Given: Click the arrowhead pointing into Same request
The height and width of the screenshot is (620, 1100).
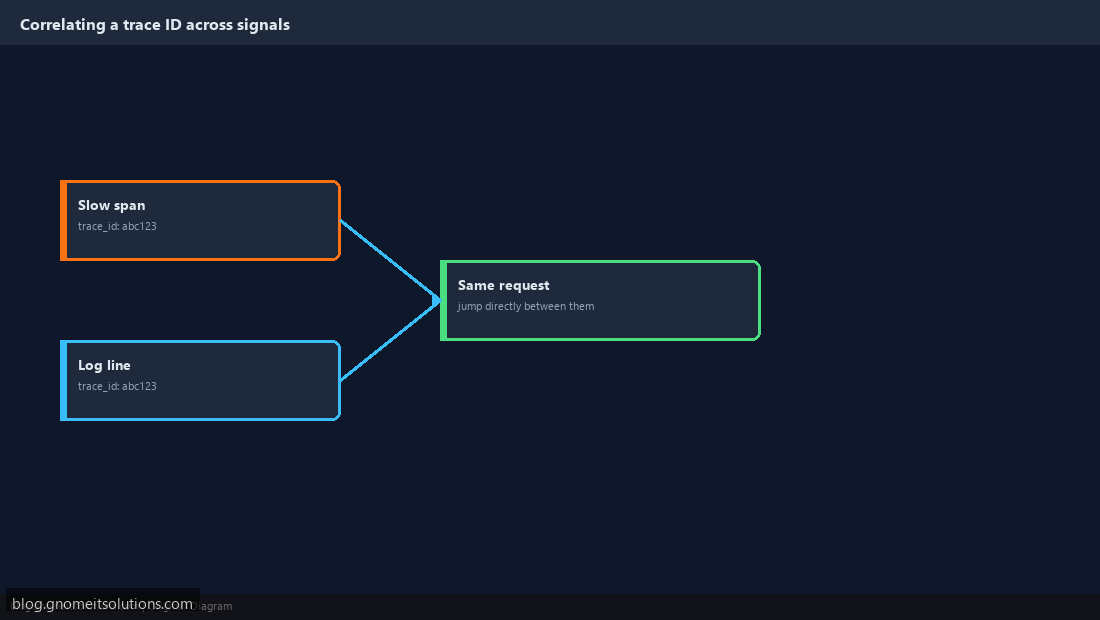Looking at the screenshot, I should (436, 301).
